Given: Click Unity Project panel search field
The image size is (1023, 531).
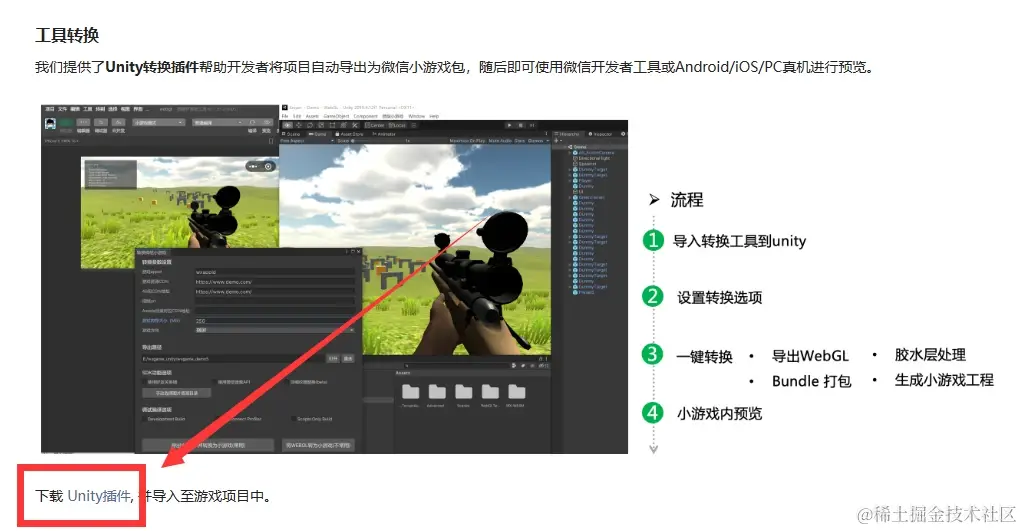Looking at the screenshot, I should point(457,366).
